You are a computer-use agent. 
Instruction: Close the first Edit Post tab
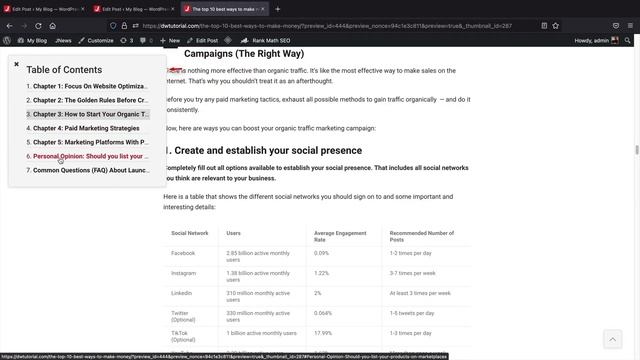coord(83,9)
